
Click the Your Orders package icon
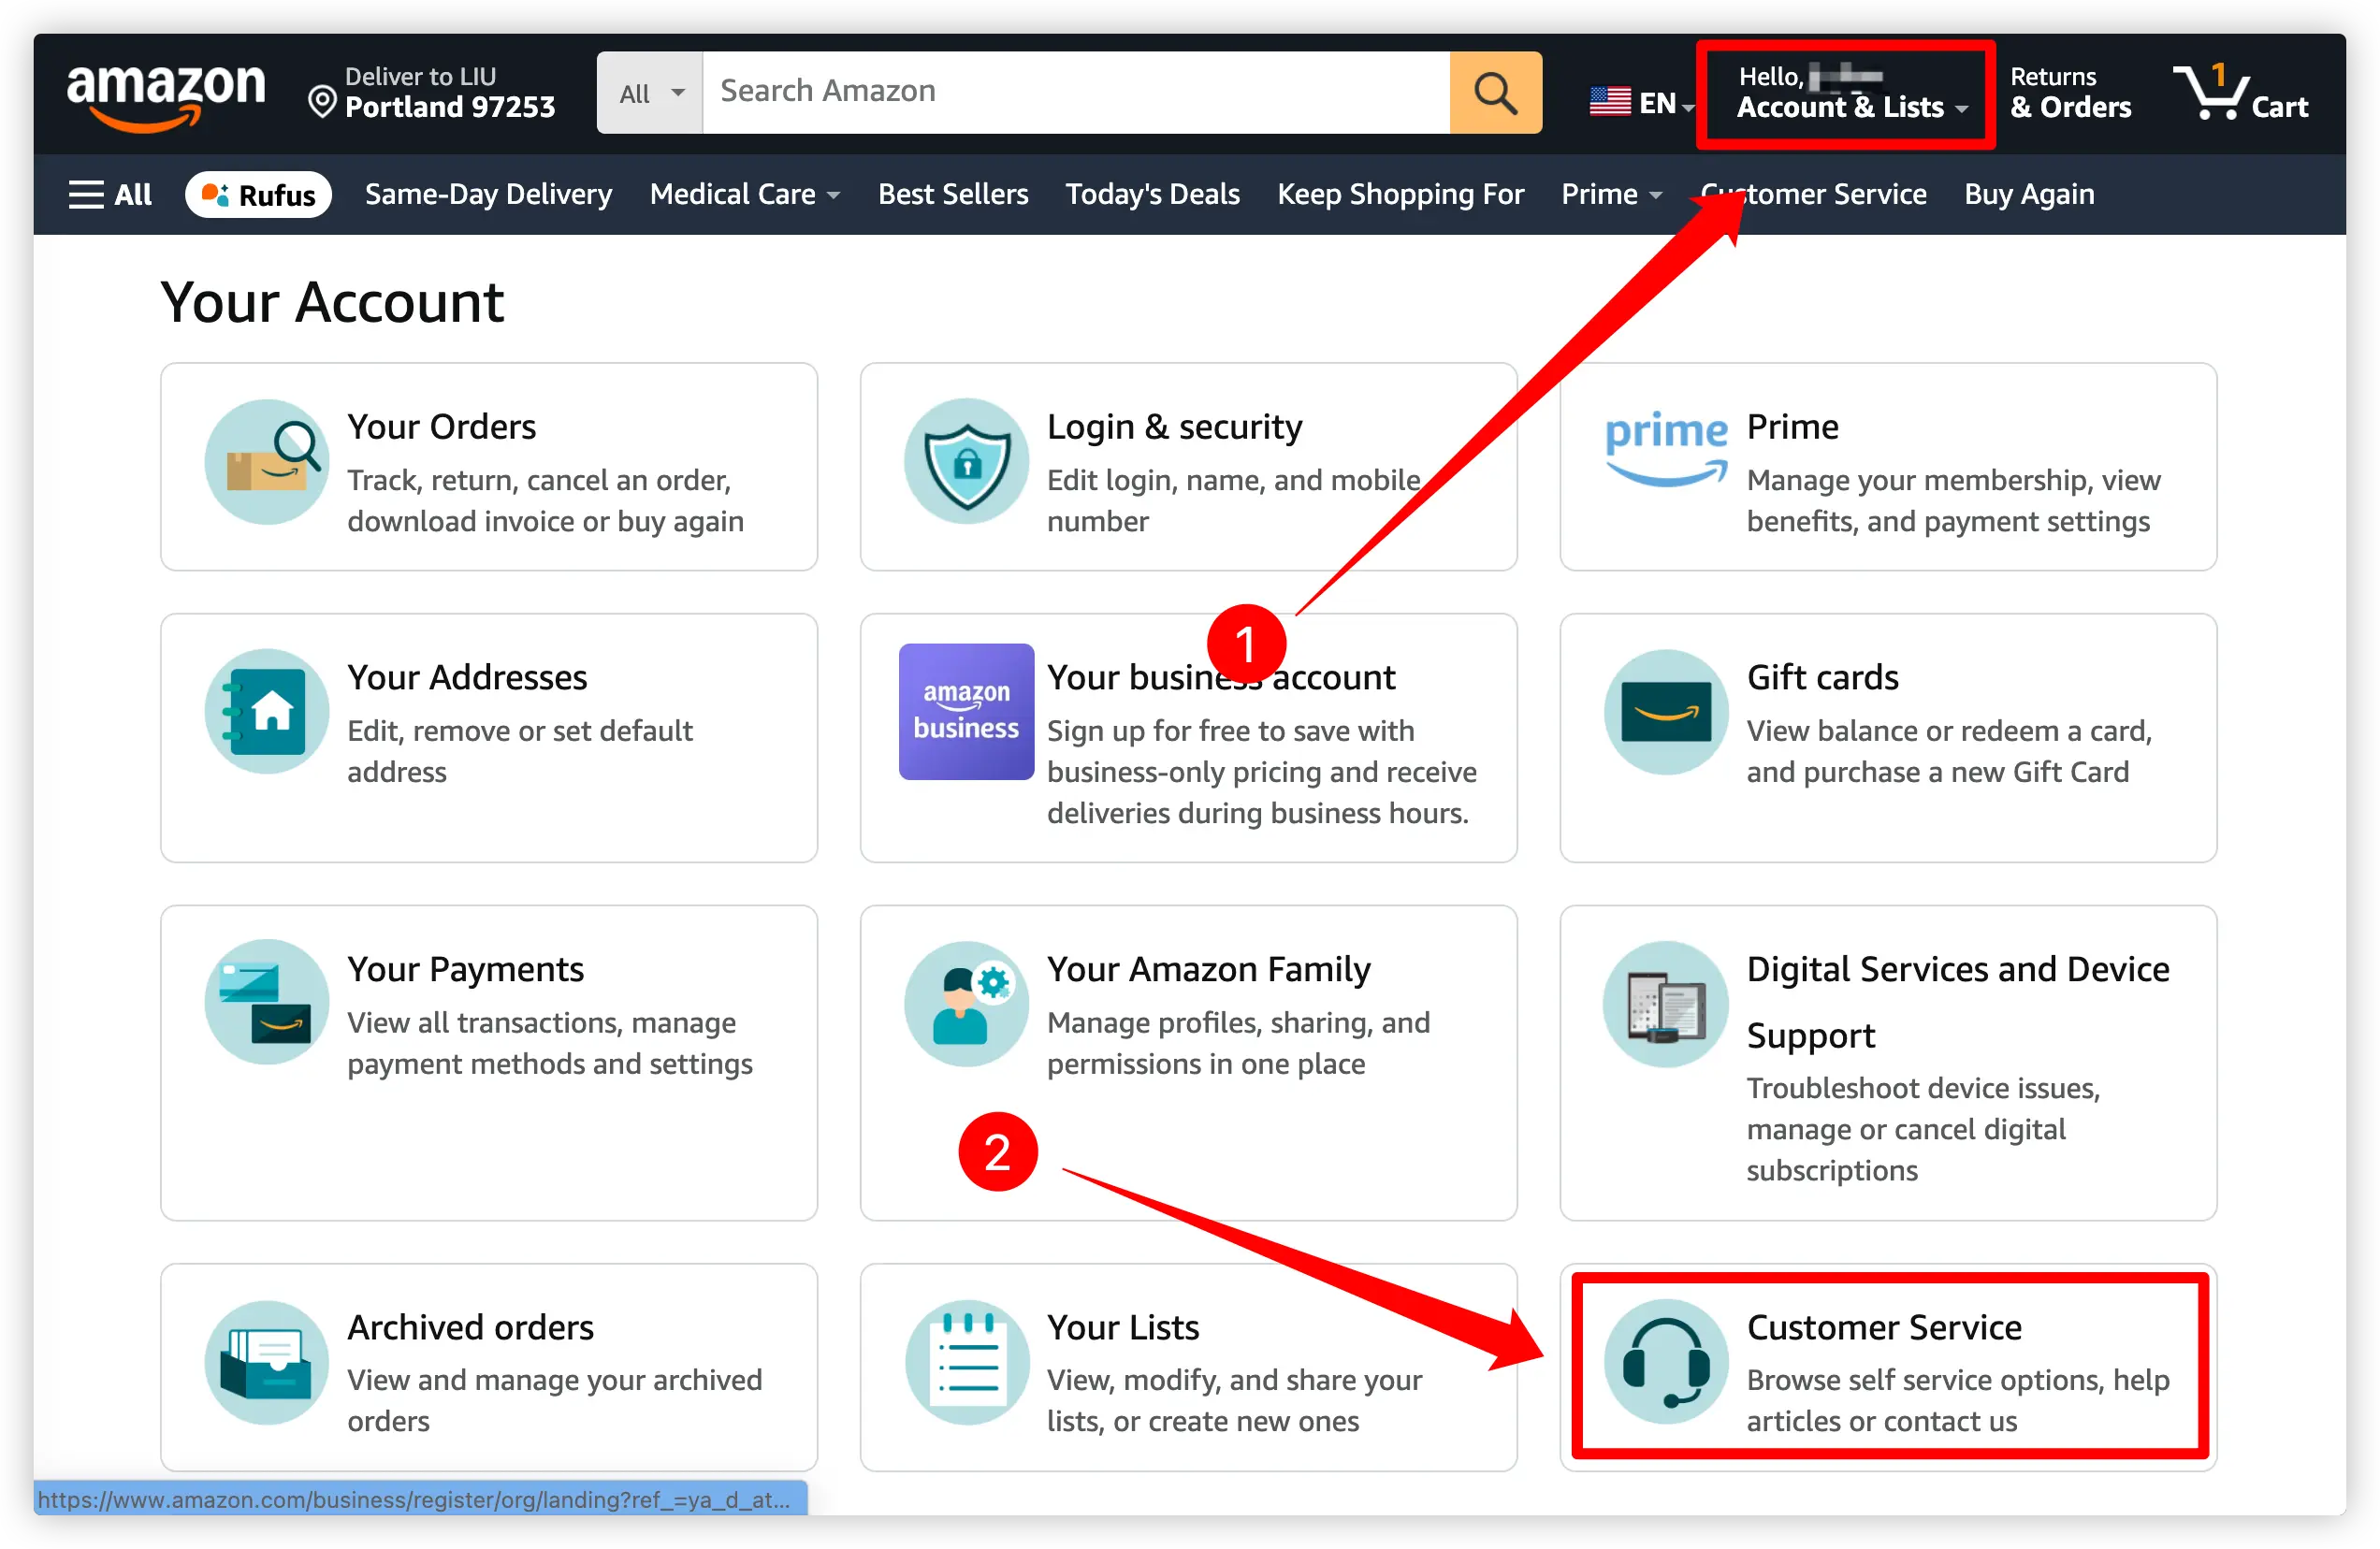click(x=267, y=461)
